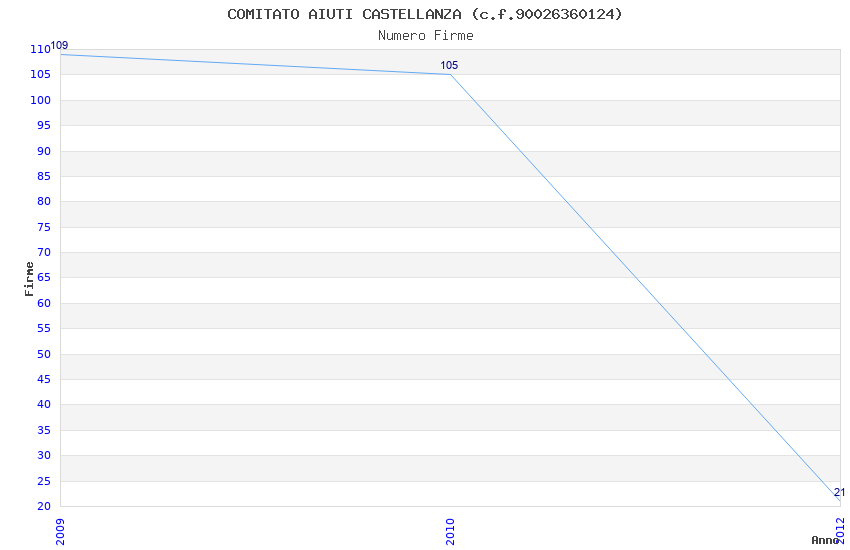Click the y-axis value 100
The width and height of the screenshot is (850, 550).
pos(40,100)
